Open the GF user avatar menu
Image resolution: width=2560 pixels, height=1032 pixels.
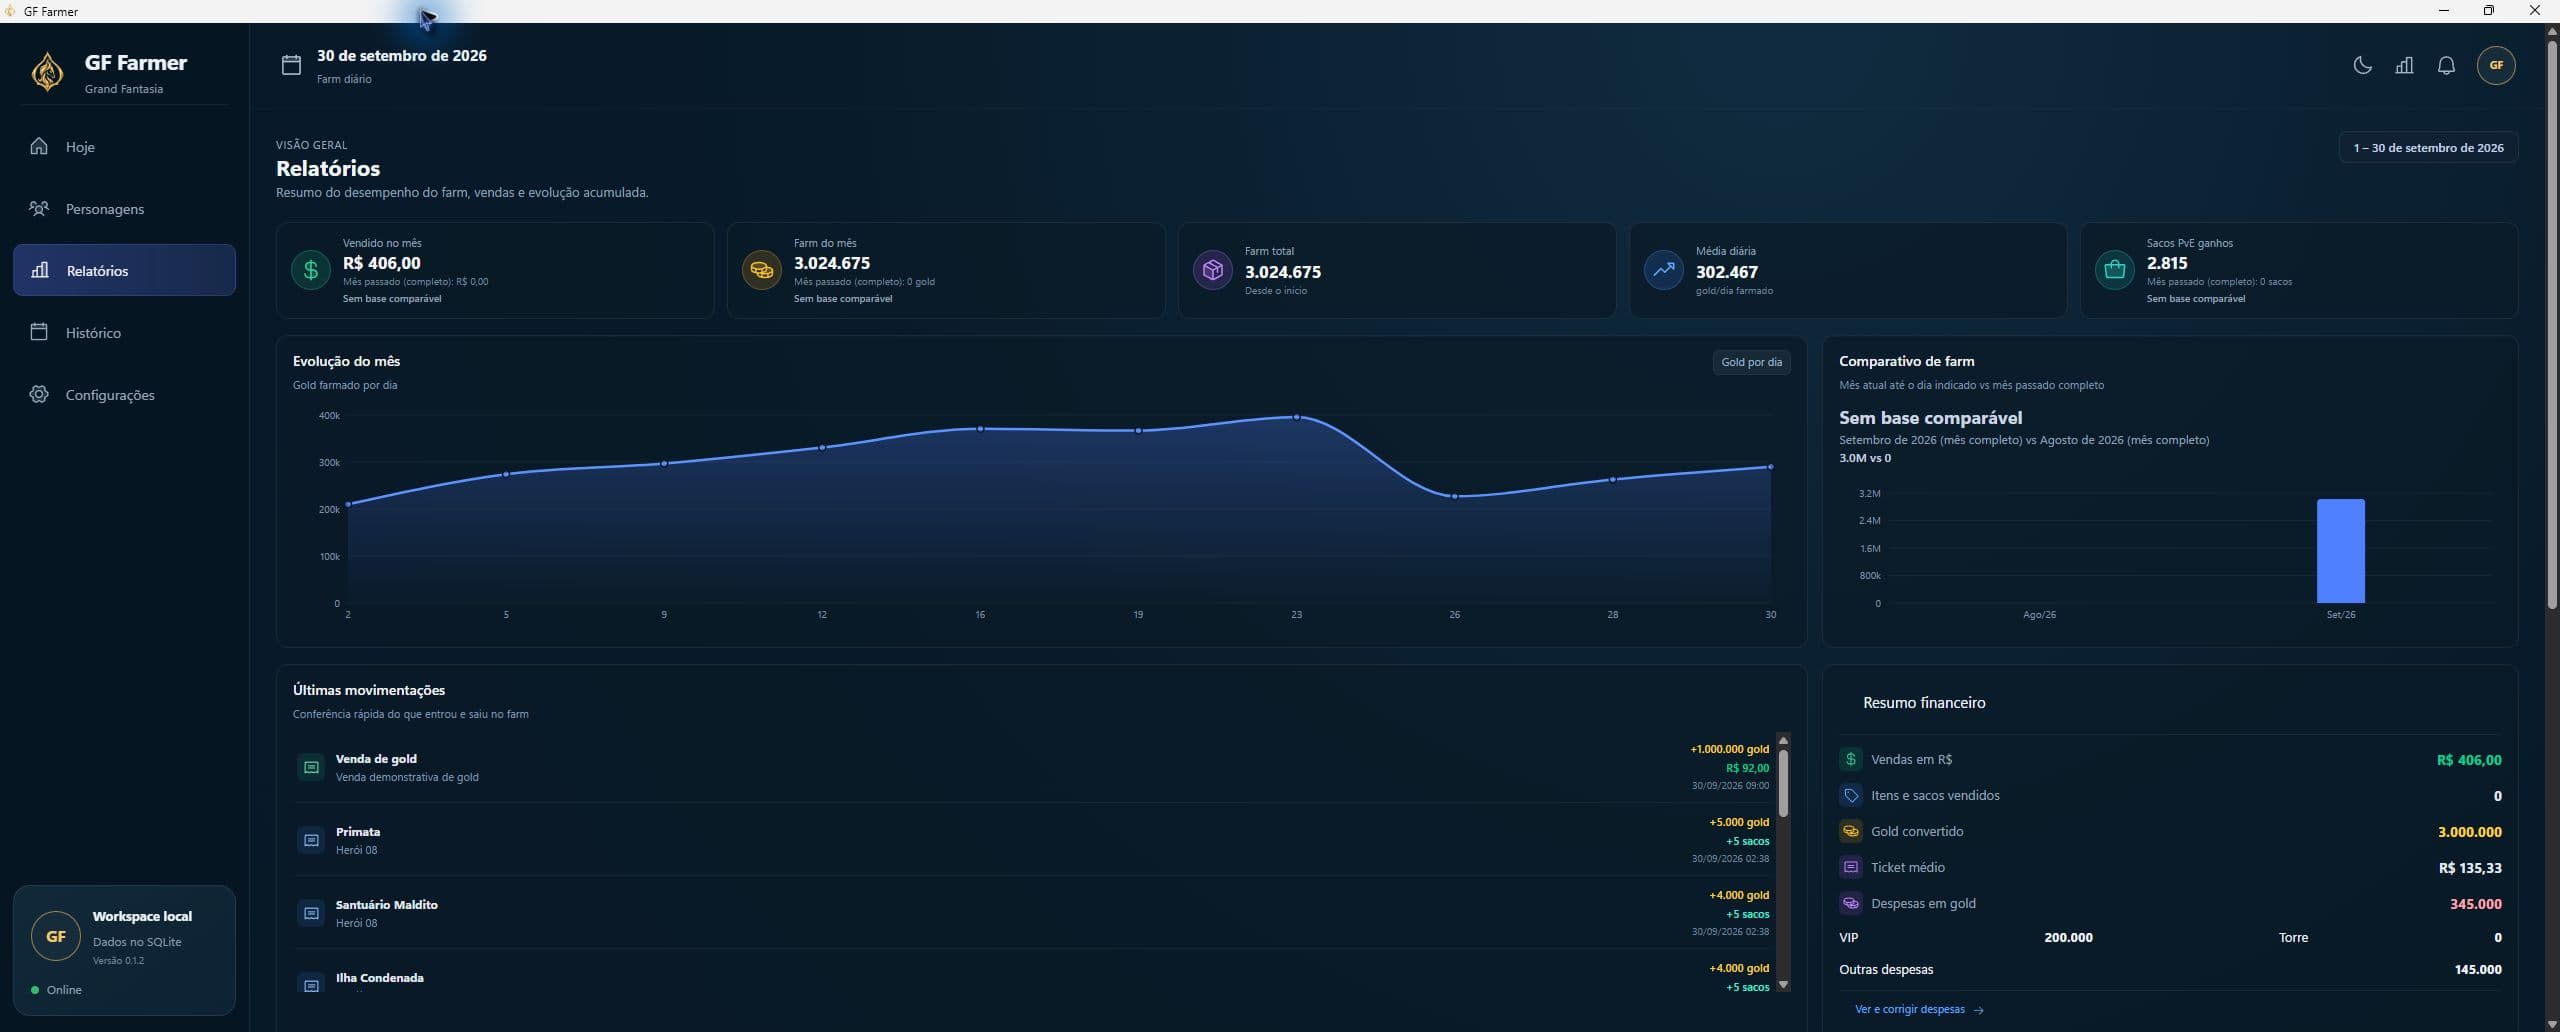click(2496, 65)
